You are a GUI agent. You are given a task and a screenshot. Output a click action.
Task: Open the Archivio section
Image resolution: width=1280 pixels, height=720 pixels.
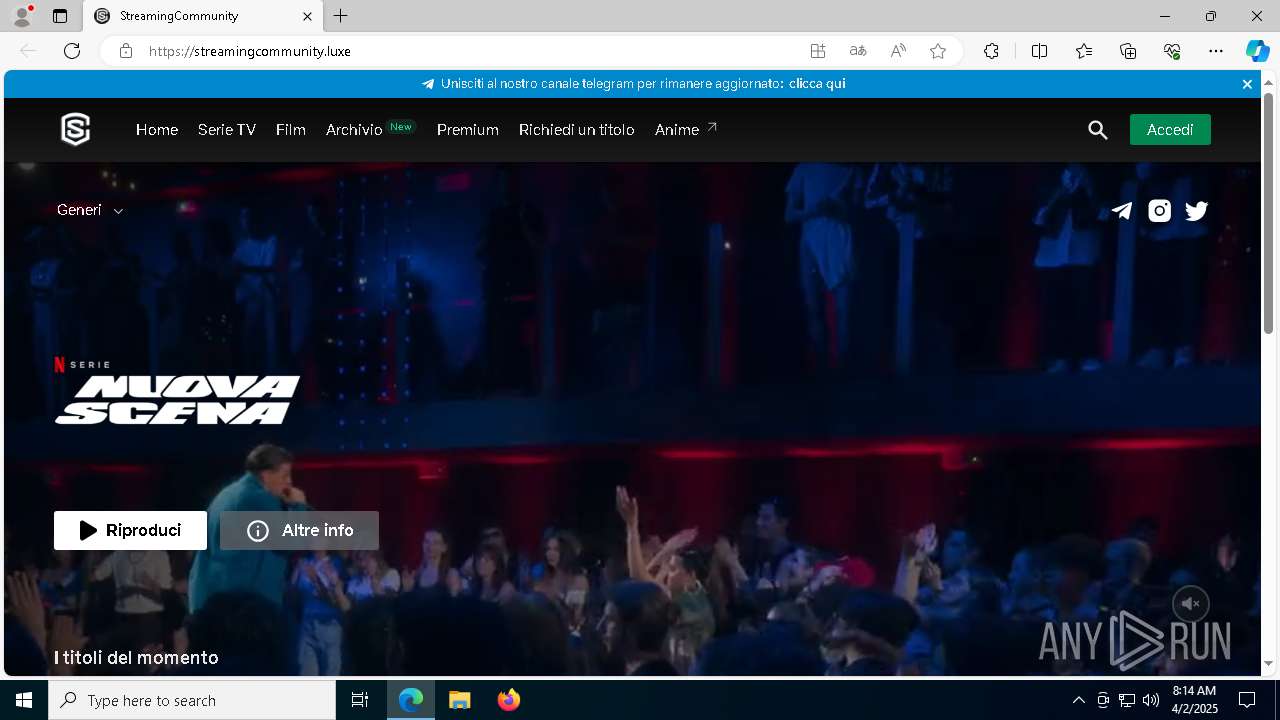(354, 130)
